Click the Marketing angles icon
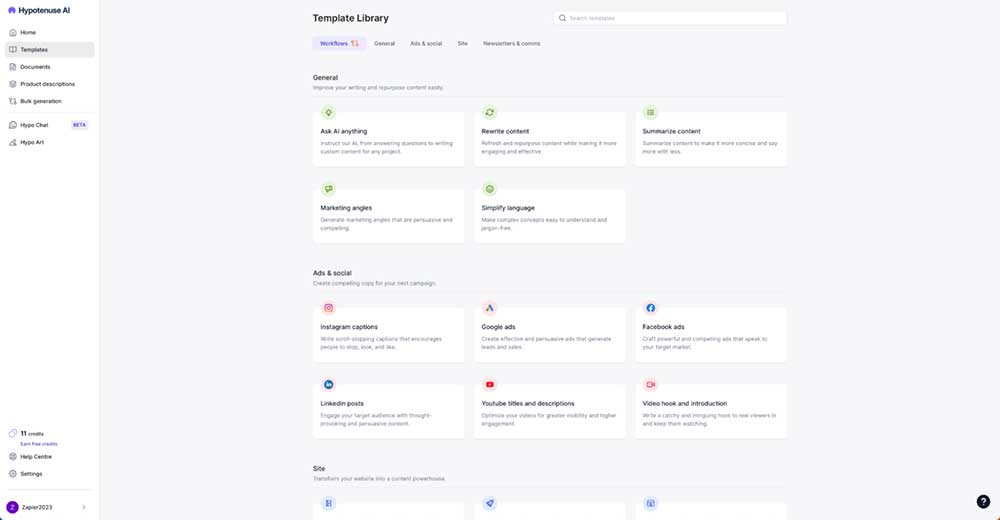 pos(328,189)
